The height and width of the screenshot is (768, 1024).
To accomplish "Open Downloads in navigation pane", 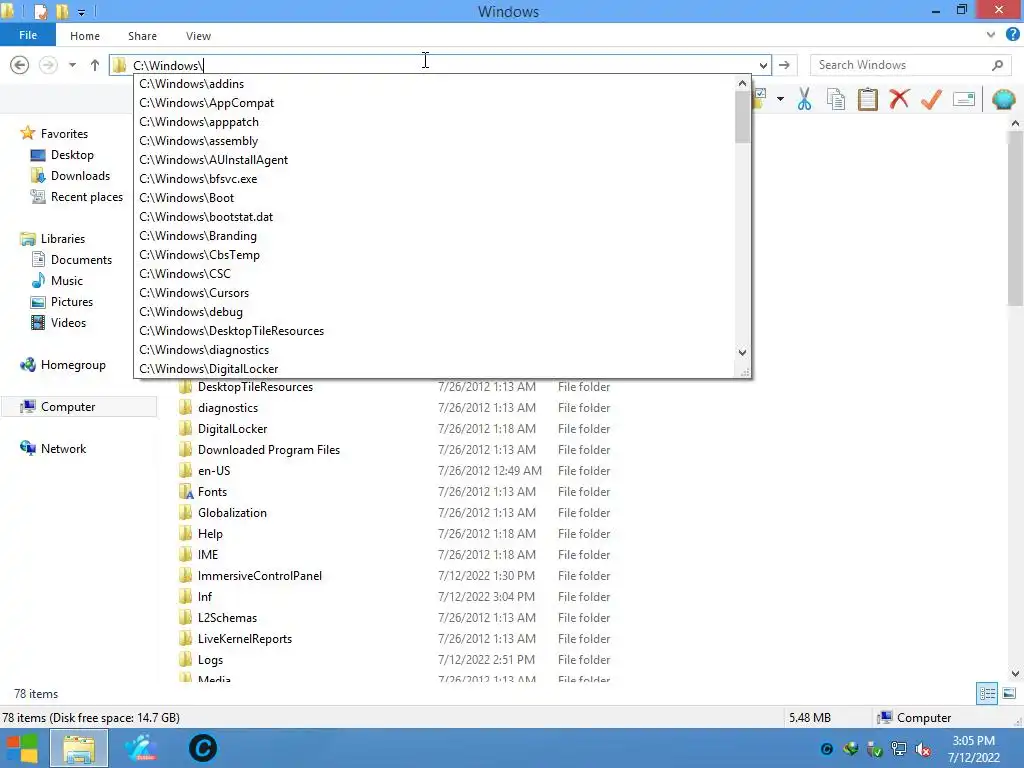I will click(80, 176).
